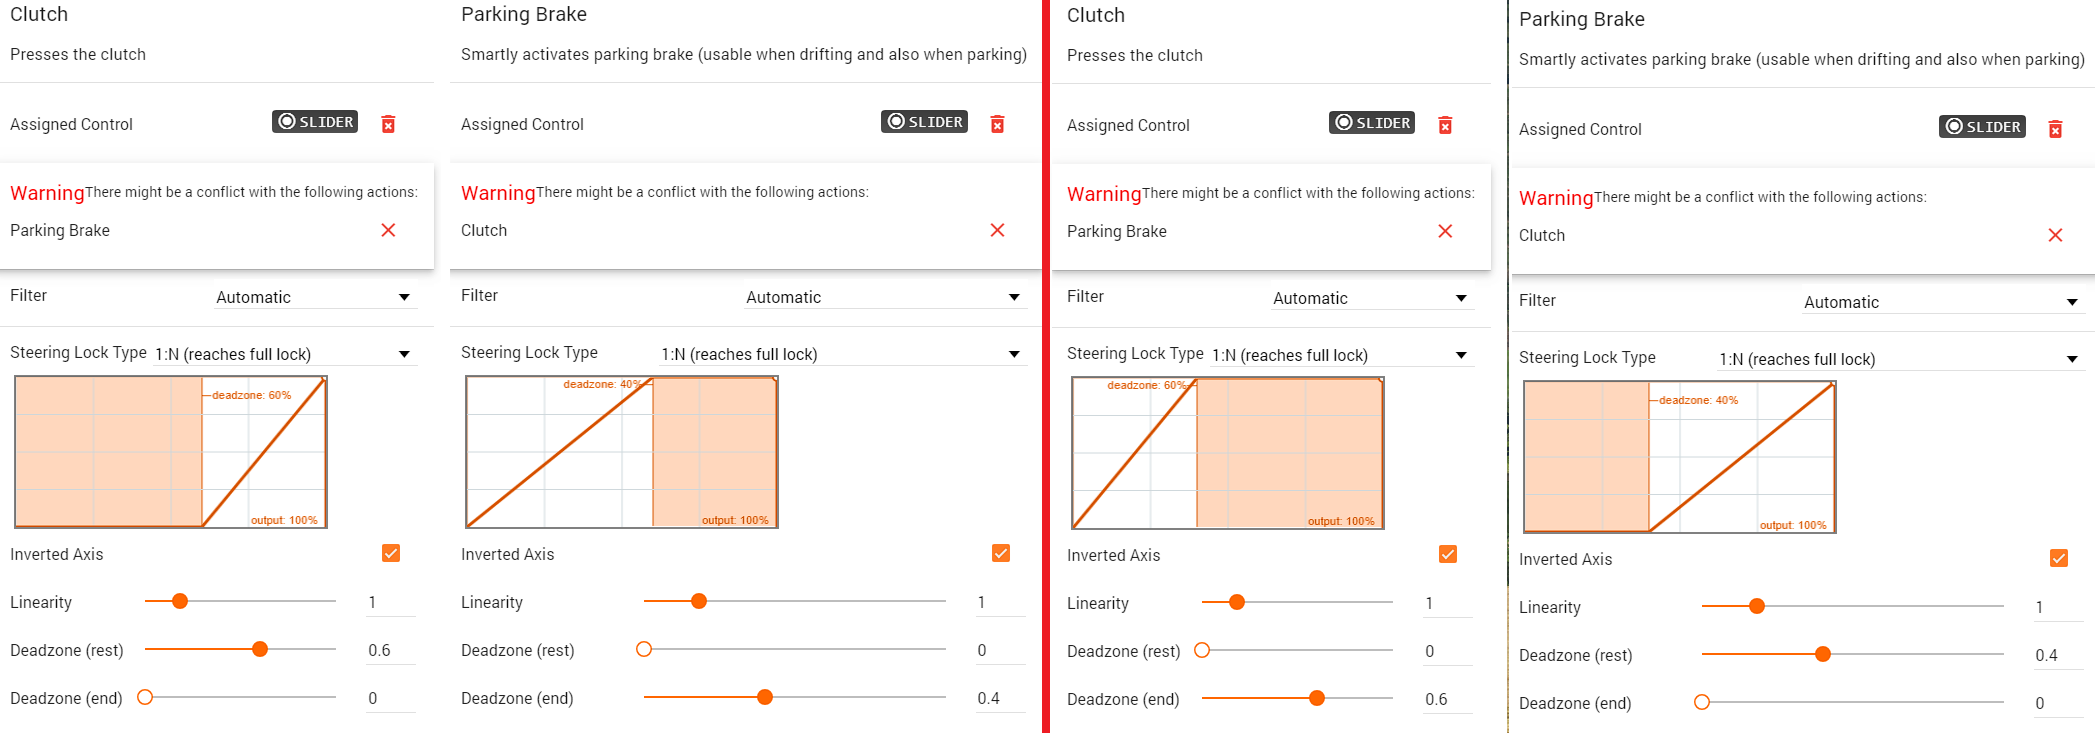Click SLIDER control badge in leftmost Clutch panel

315,121
